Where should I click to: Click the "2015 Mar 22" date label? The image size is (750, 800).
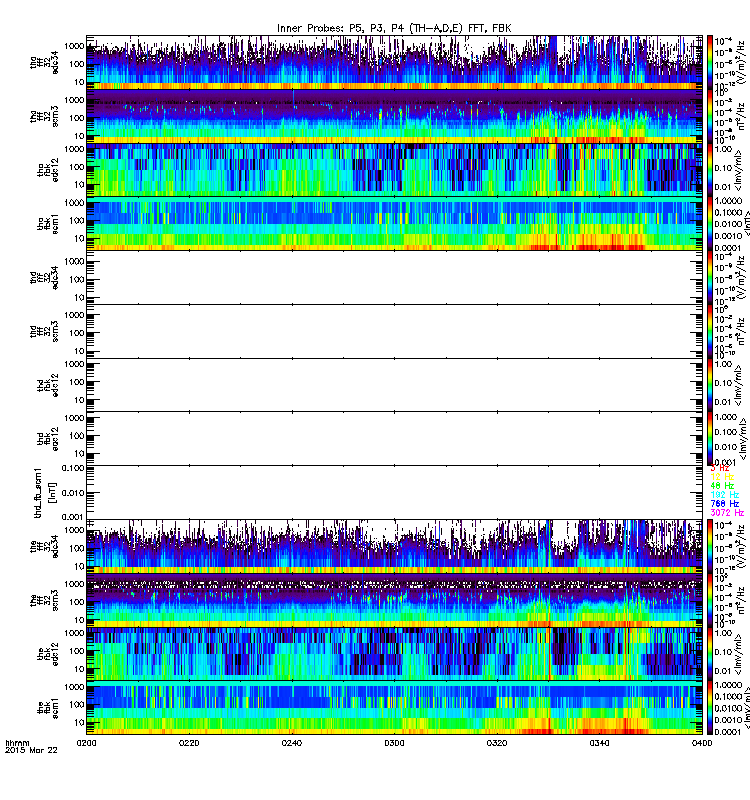(31, 751)
